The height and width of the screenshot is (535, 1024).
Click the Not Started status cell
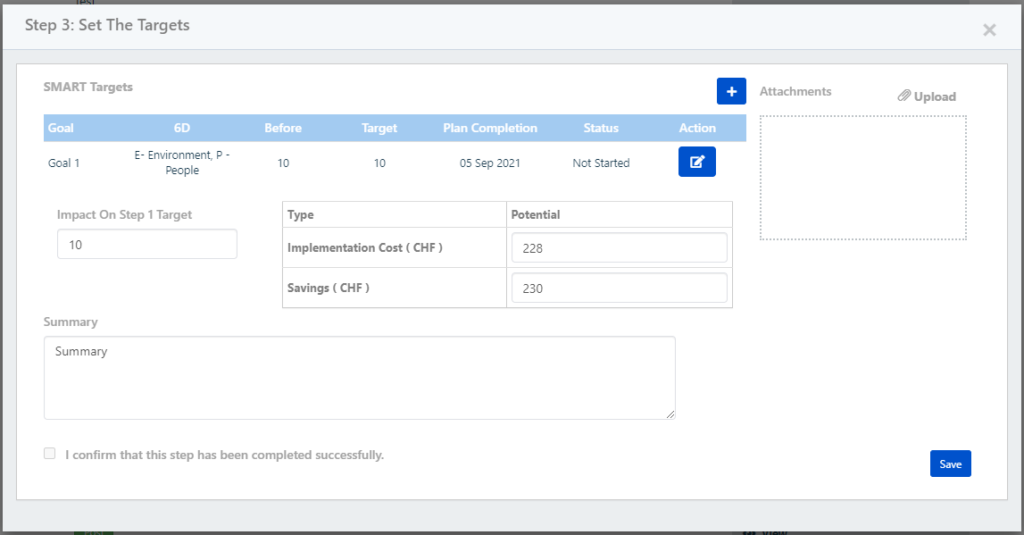coord(601,163)
